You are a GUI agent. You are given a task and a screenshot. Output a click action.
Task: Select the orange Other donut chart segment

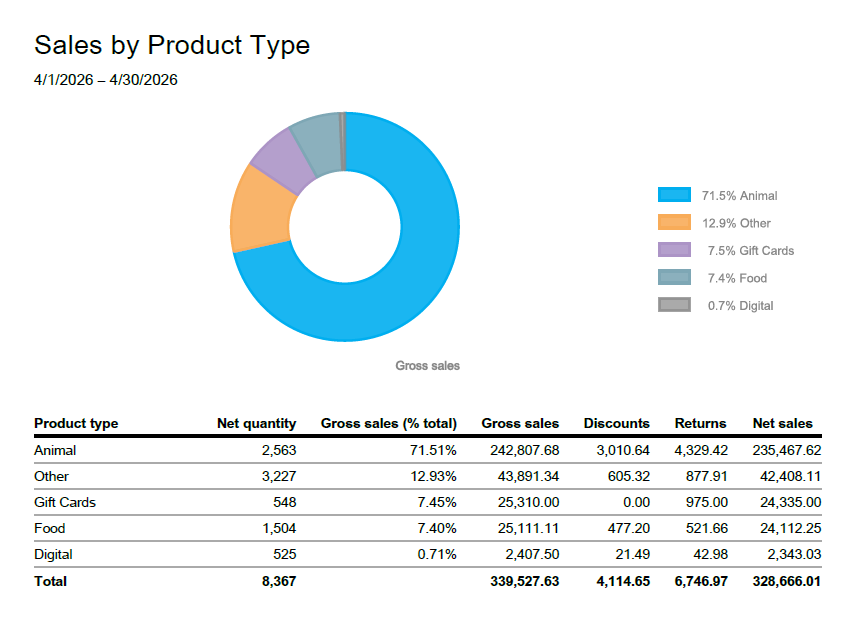(258, 211)
